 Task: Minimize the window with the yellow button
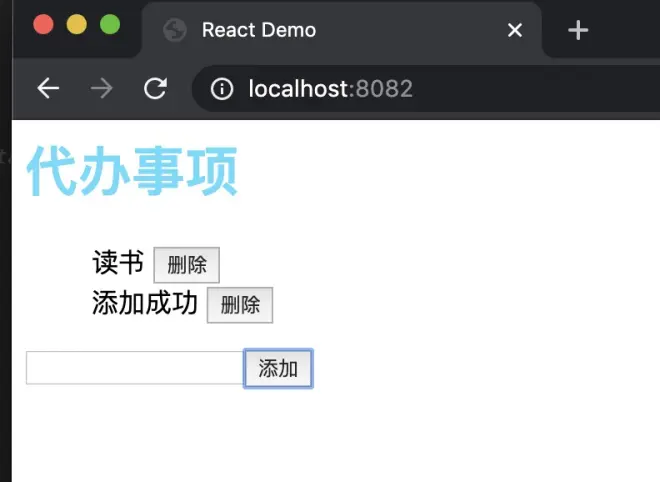point(77,24)
